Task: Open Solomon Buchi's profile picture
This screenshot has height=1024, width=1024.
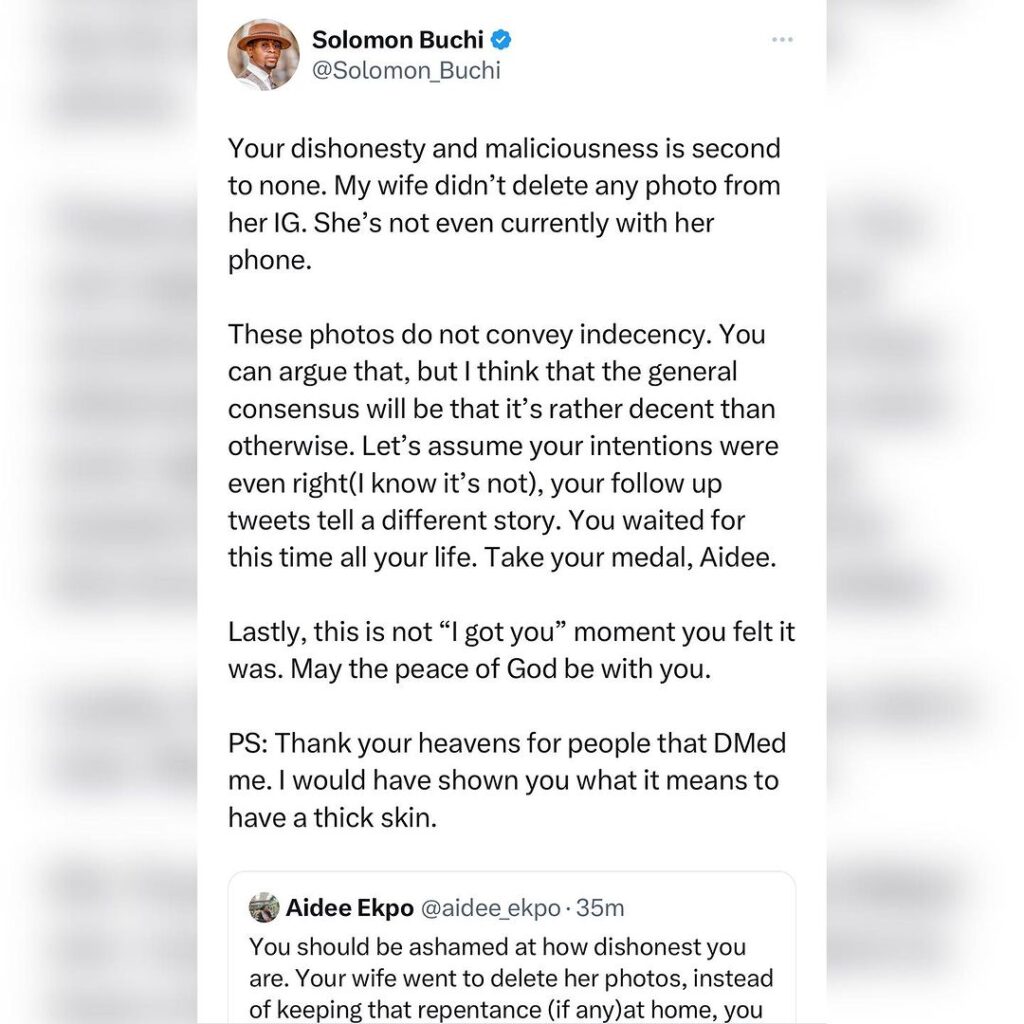Action: click(263, 54)
